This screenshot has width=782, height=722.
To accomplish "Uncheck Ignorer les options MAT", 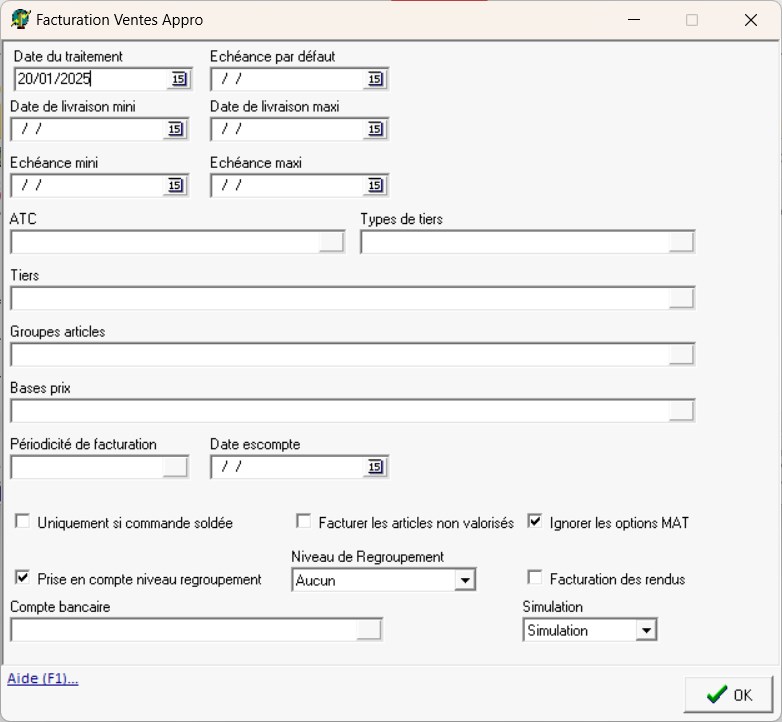I will [x=535, y=522].
